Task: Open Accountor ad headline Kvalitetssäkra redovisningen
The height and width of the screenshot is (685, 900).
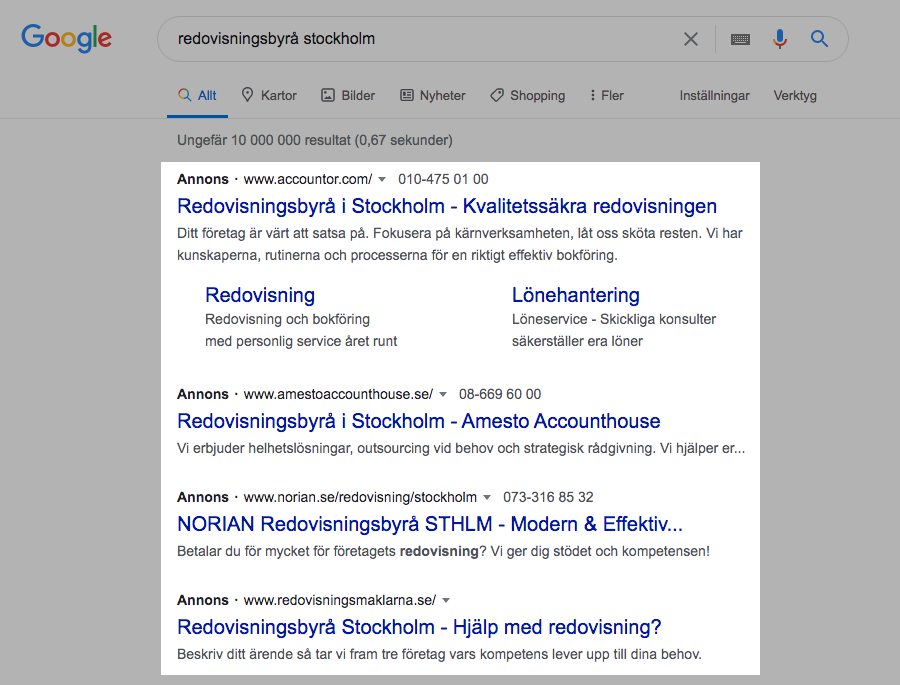Action: click(x=447, y=206)
